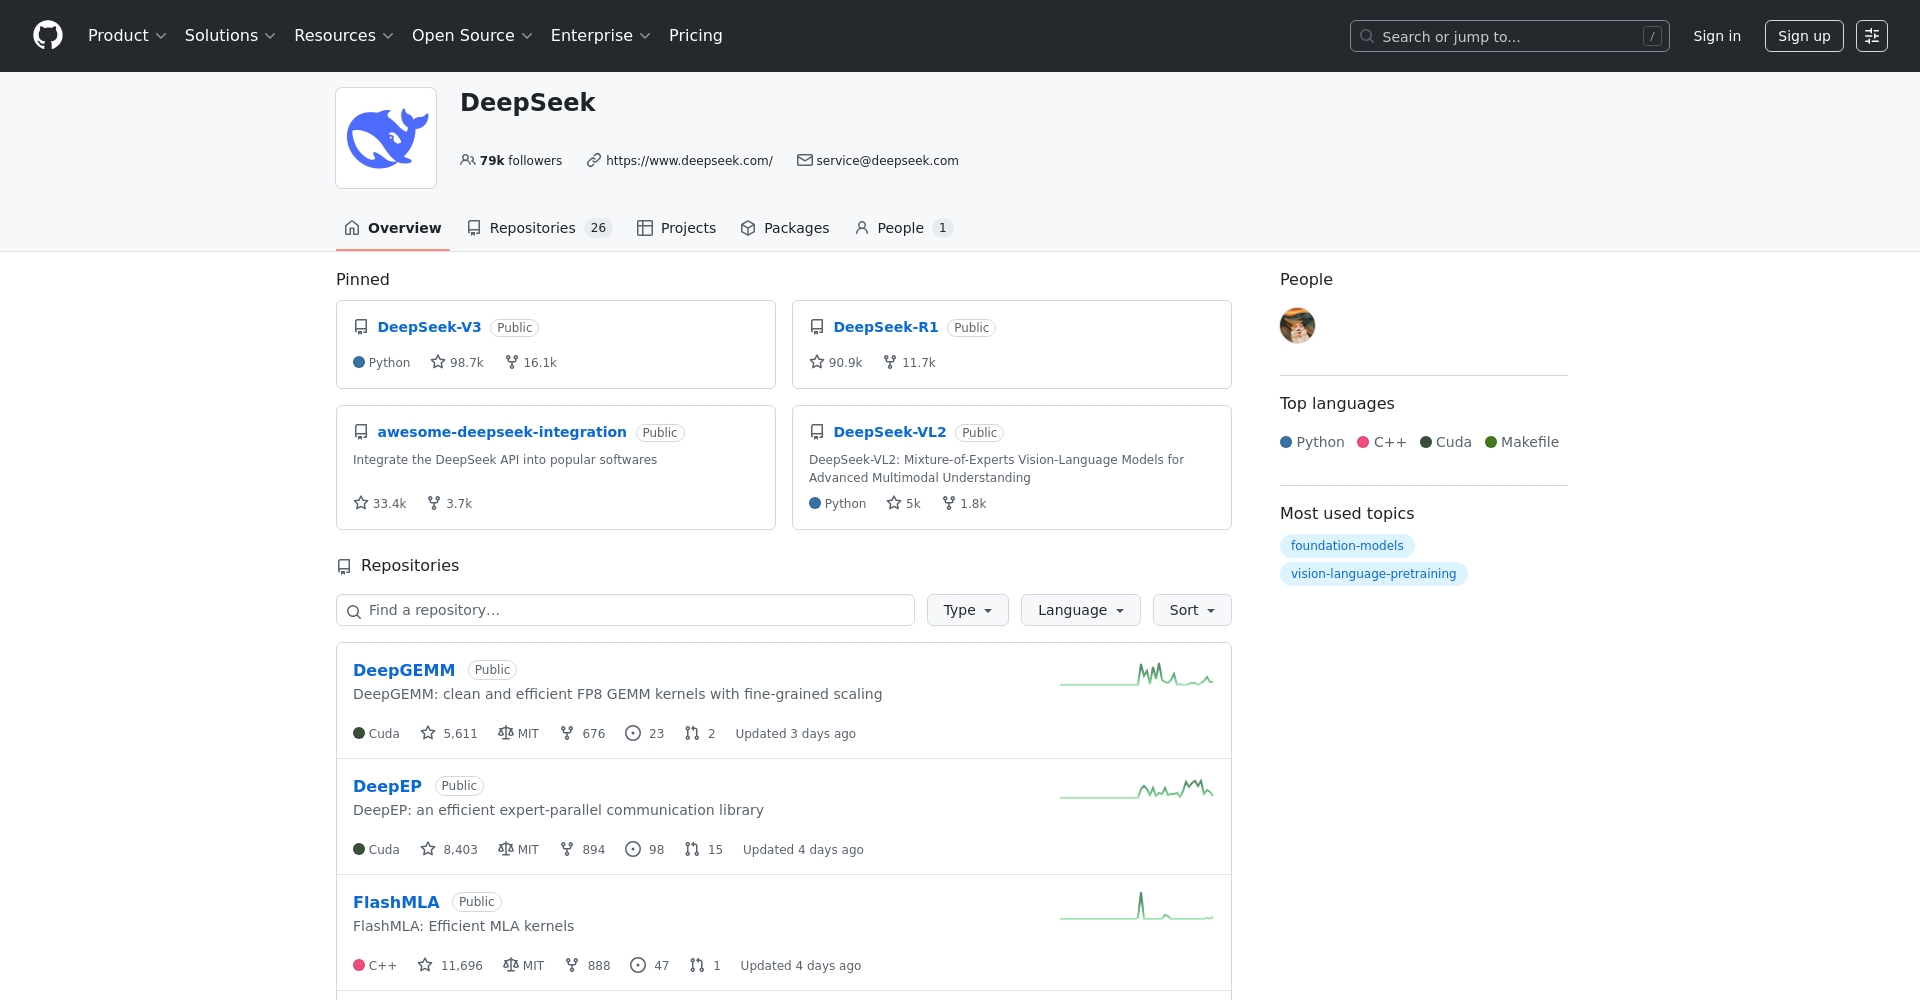Filter by Cuda in Top languages
The height and width of the screenshot is (1000, 1920).
[x=1446, y=442]
